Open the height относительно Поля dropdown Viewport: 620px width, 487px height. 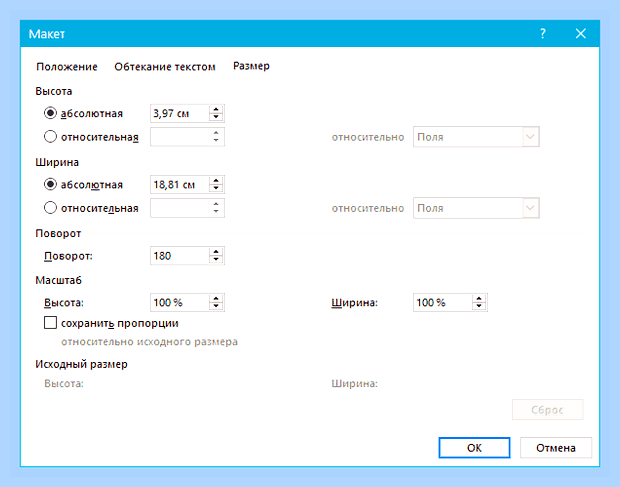tap(476, 137)
